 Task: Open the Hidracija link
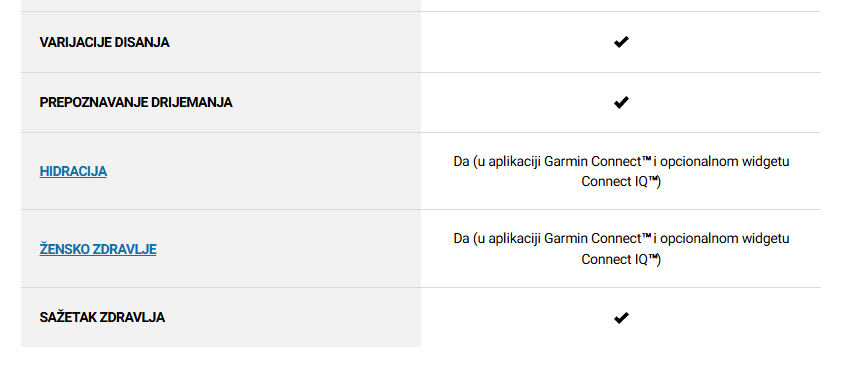73,172
